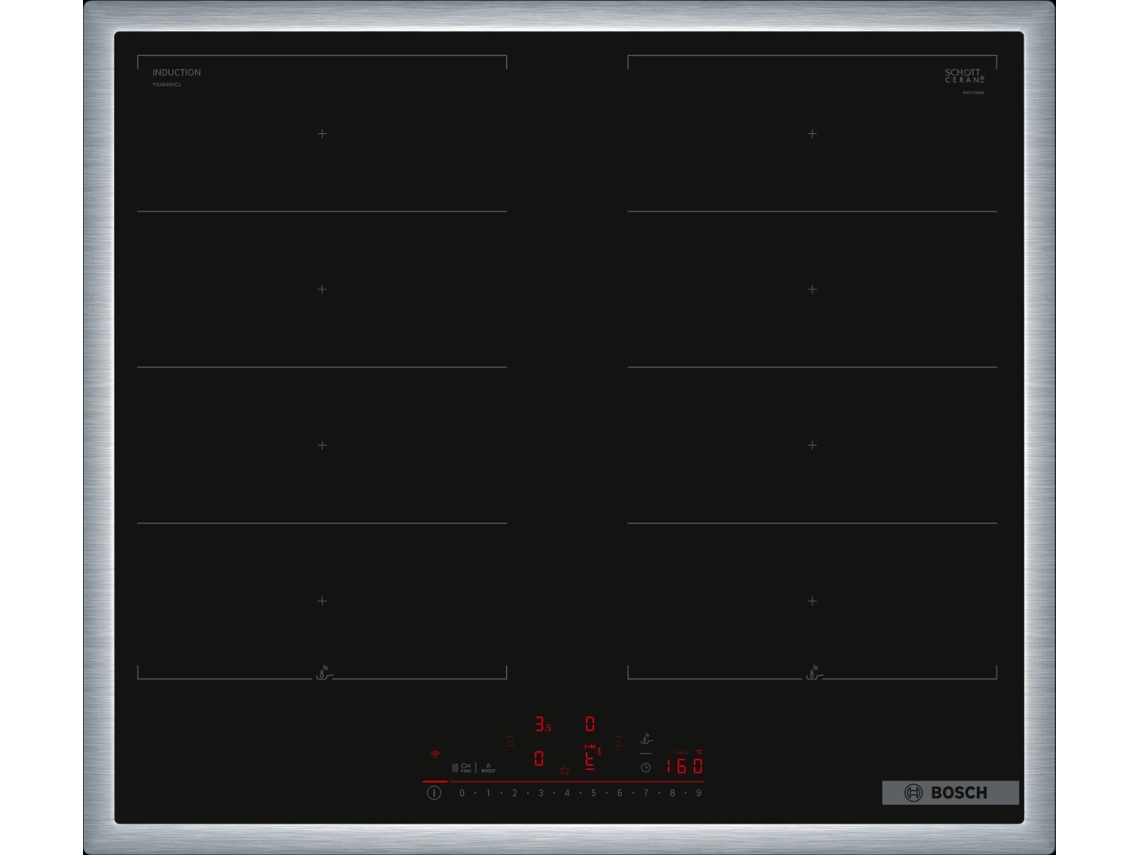Screen dimensions: 1140x855
Task: Select the rear-left zone showing 3.5
Action: point(543,724)
